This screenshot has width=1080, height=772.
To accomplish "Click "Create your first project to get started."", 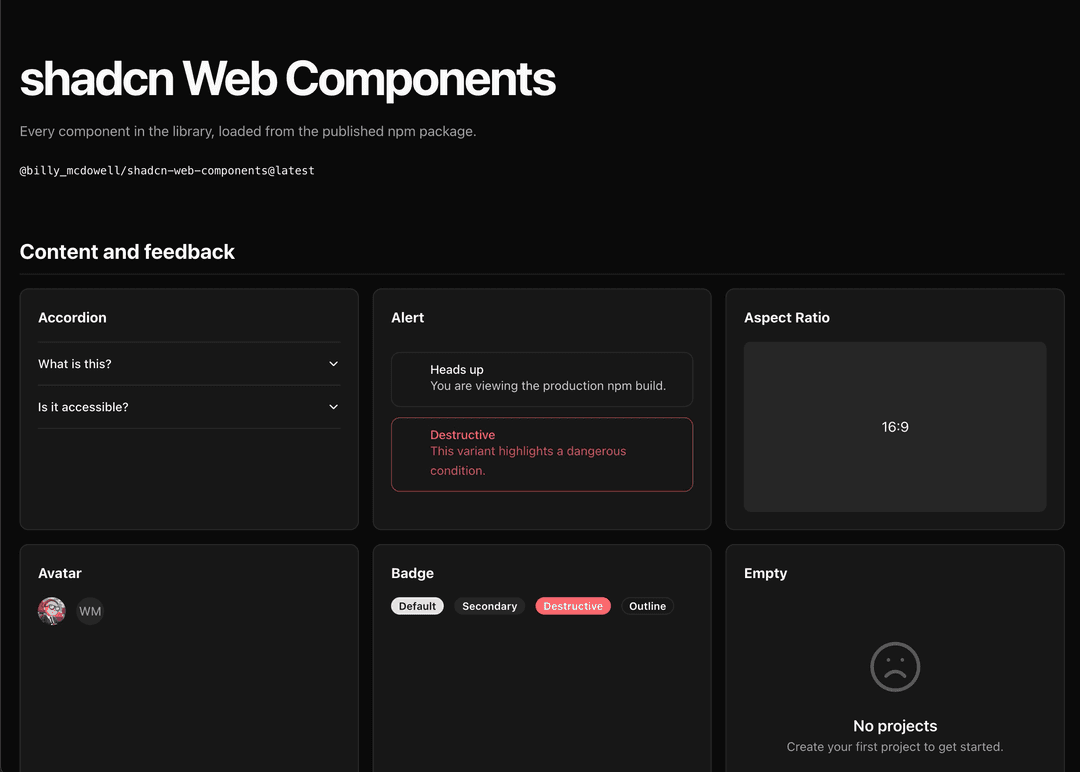I will coord(895,747).
